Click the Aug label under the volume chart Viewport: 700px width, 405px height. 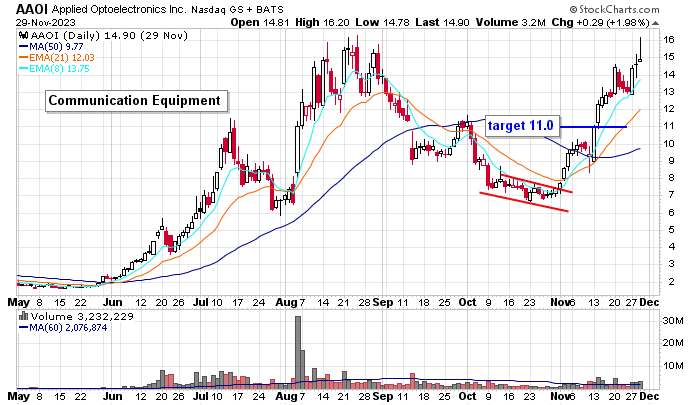287,397
